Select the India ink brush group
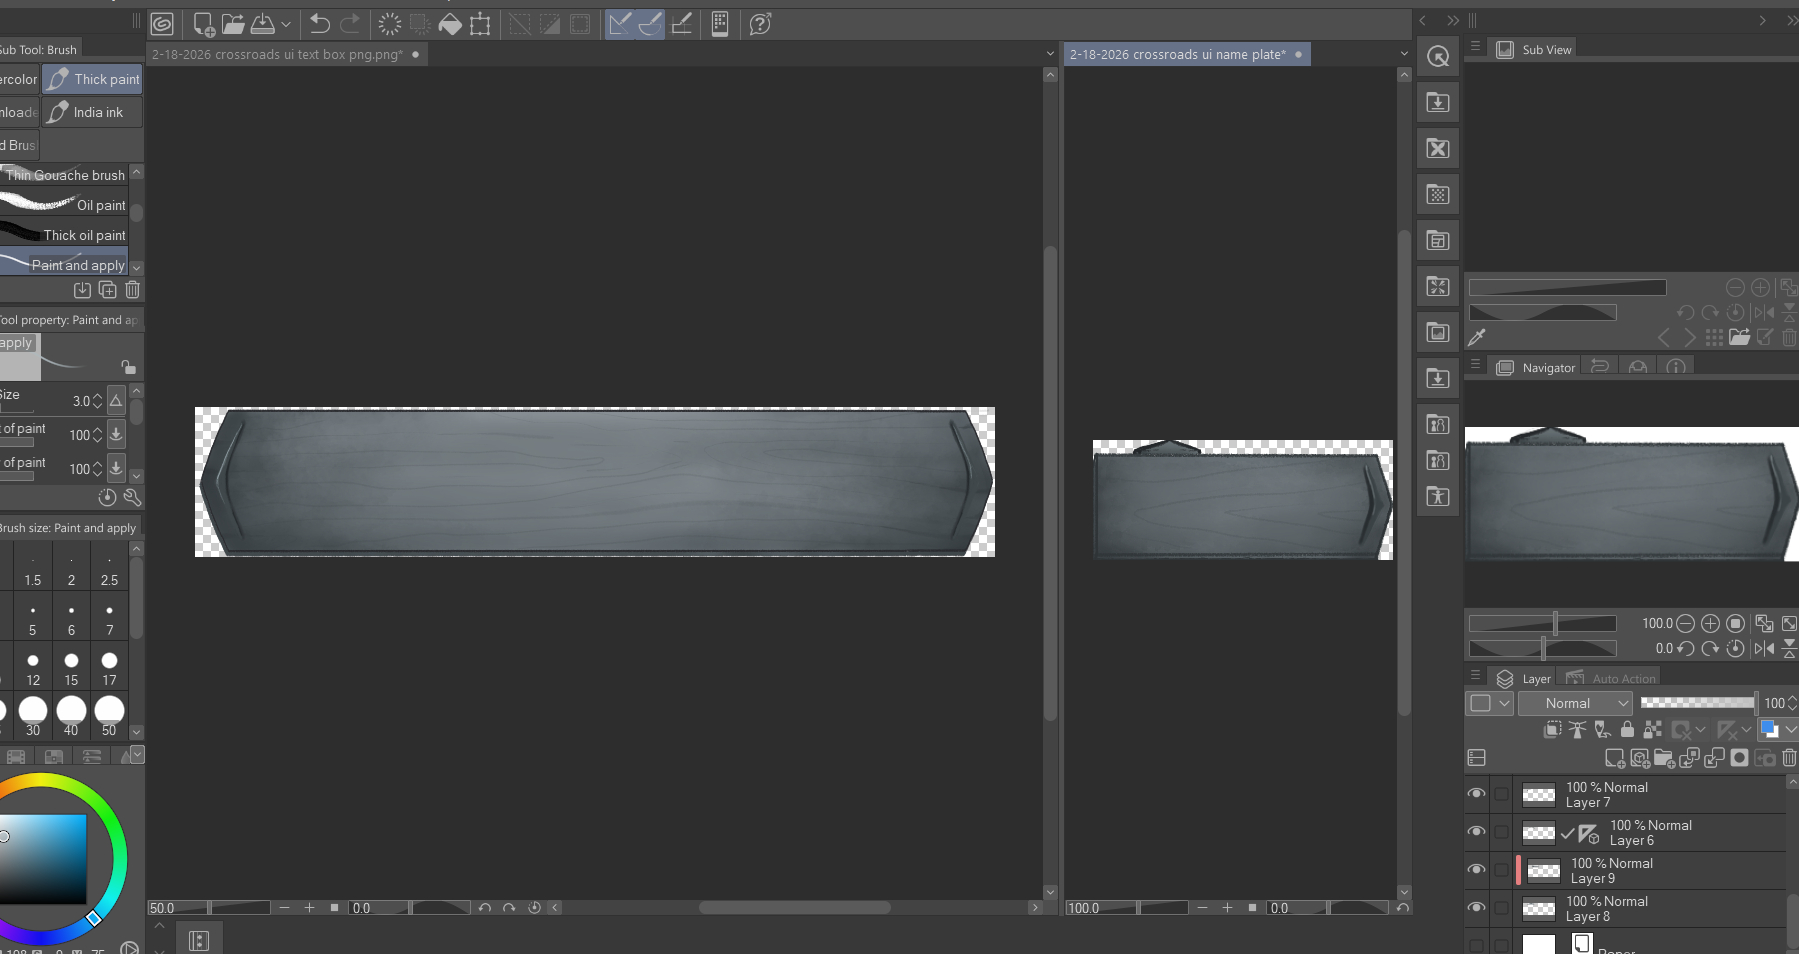This screenshot has height=954, width=1799. 92,112
